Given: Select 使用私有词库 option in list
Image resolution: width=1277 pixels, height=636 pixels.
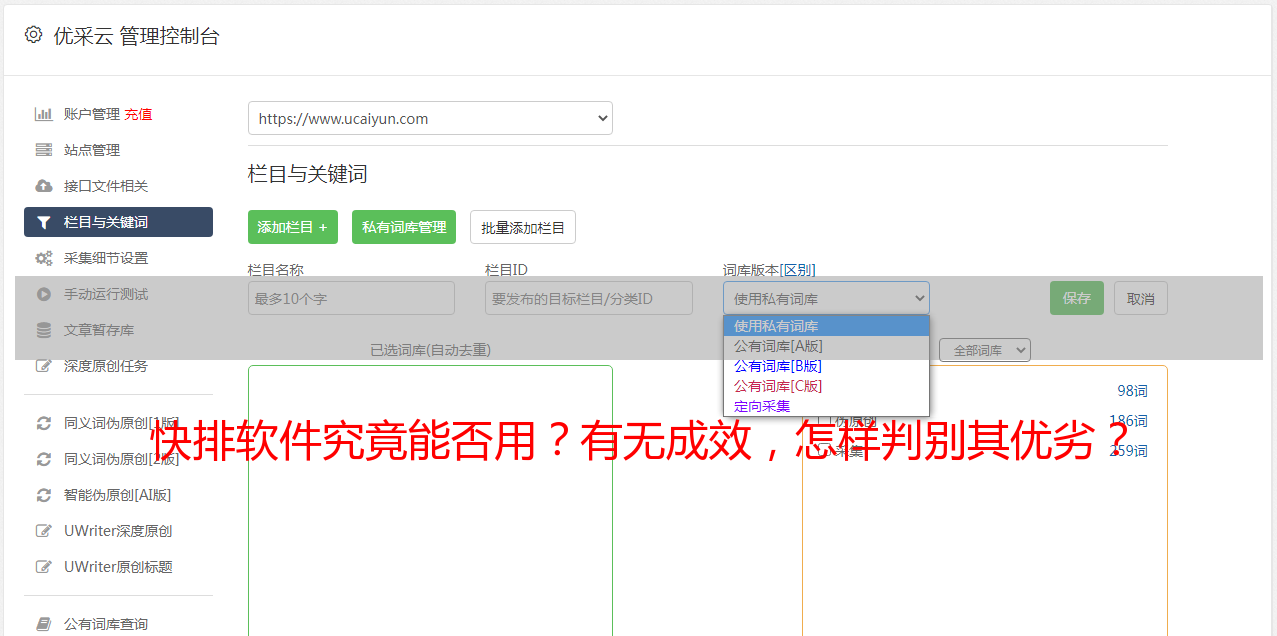Looking at the screenshot, I should (826, 326).
